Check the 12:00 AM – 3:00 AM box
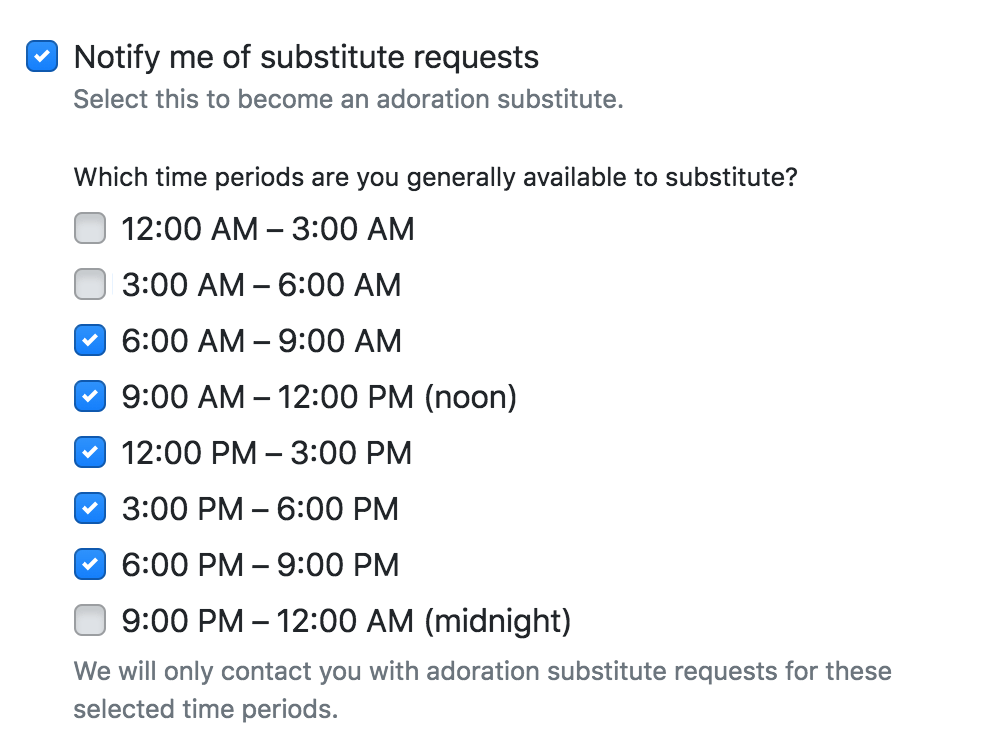This screenshot has width=982, height=756. [x=90, y=230]
